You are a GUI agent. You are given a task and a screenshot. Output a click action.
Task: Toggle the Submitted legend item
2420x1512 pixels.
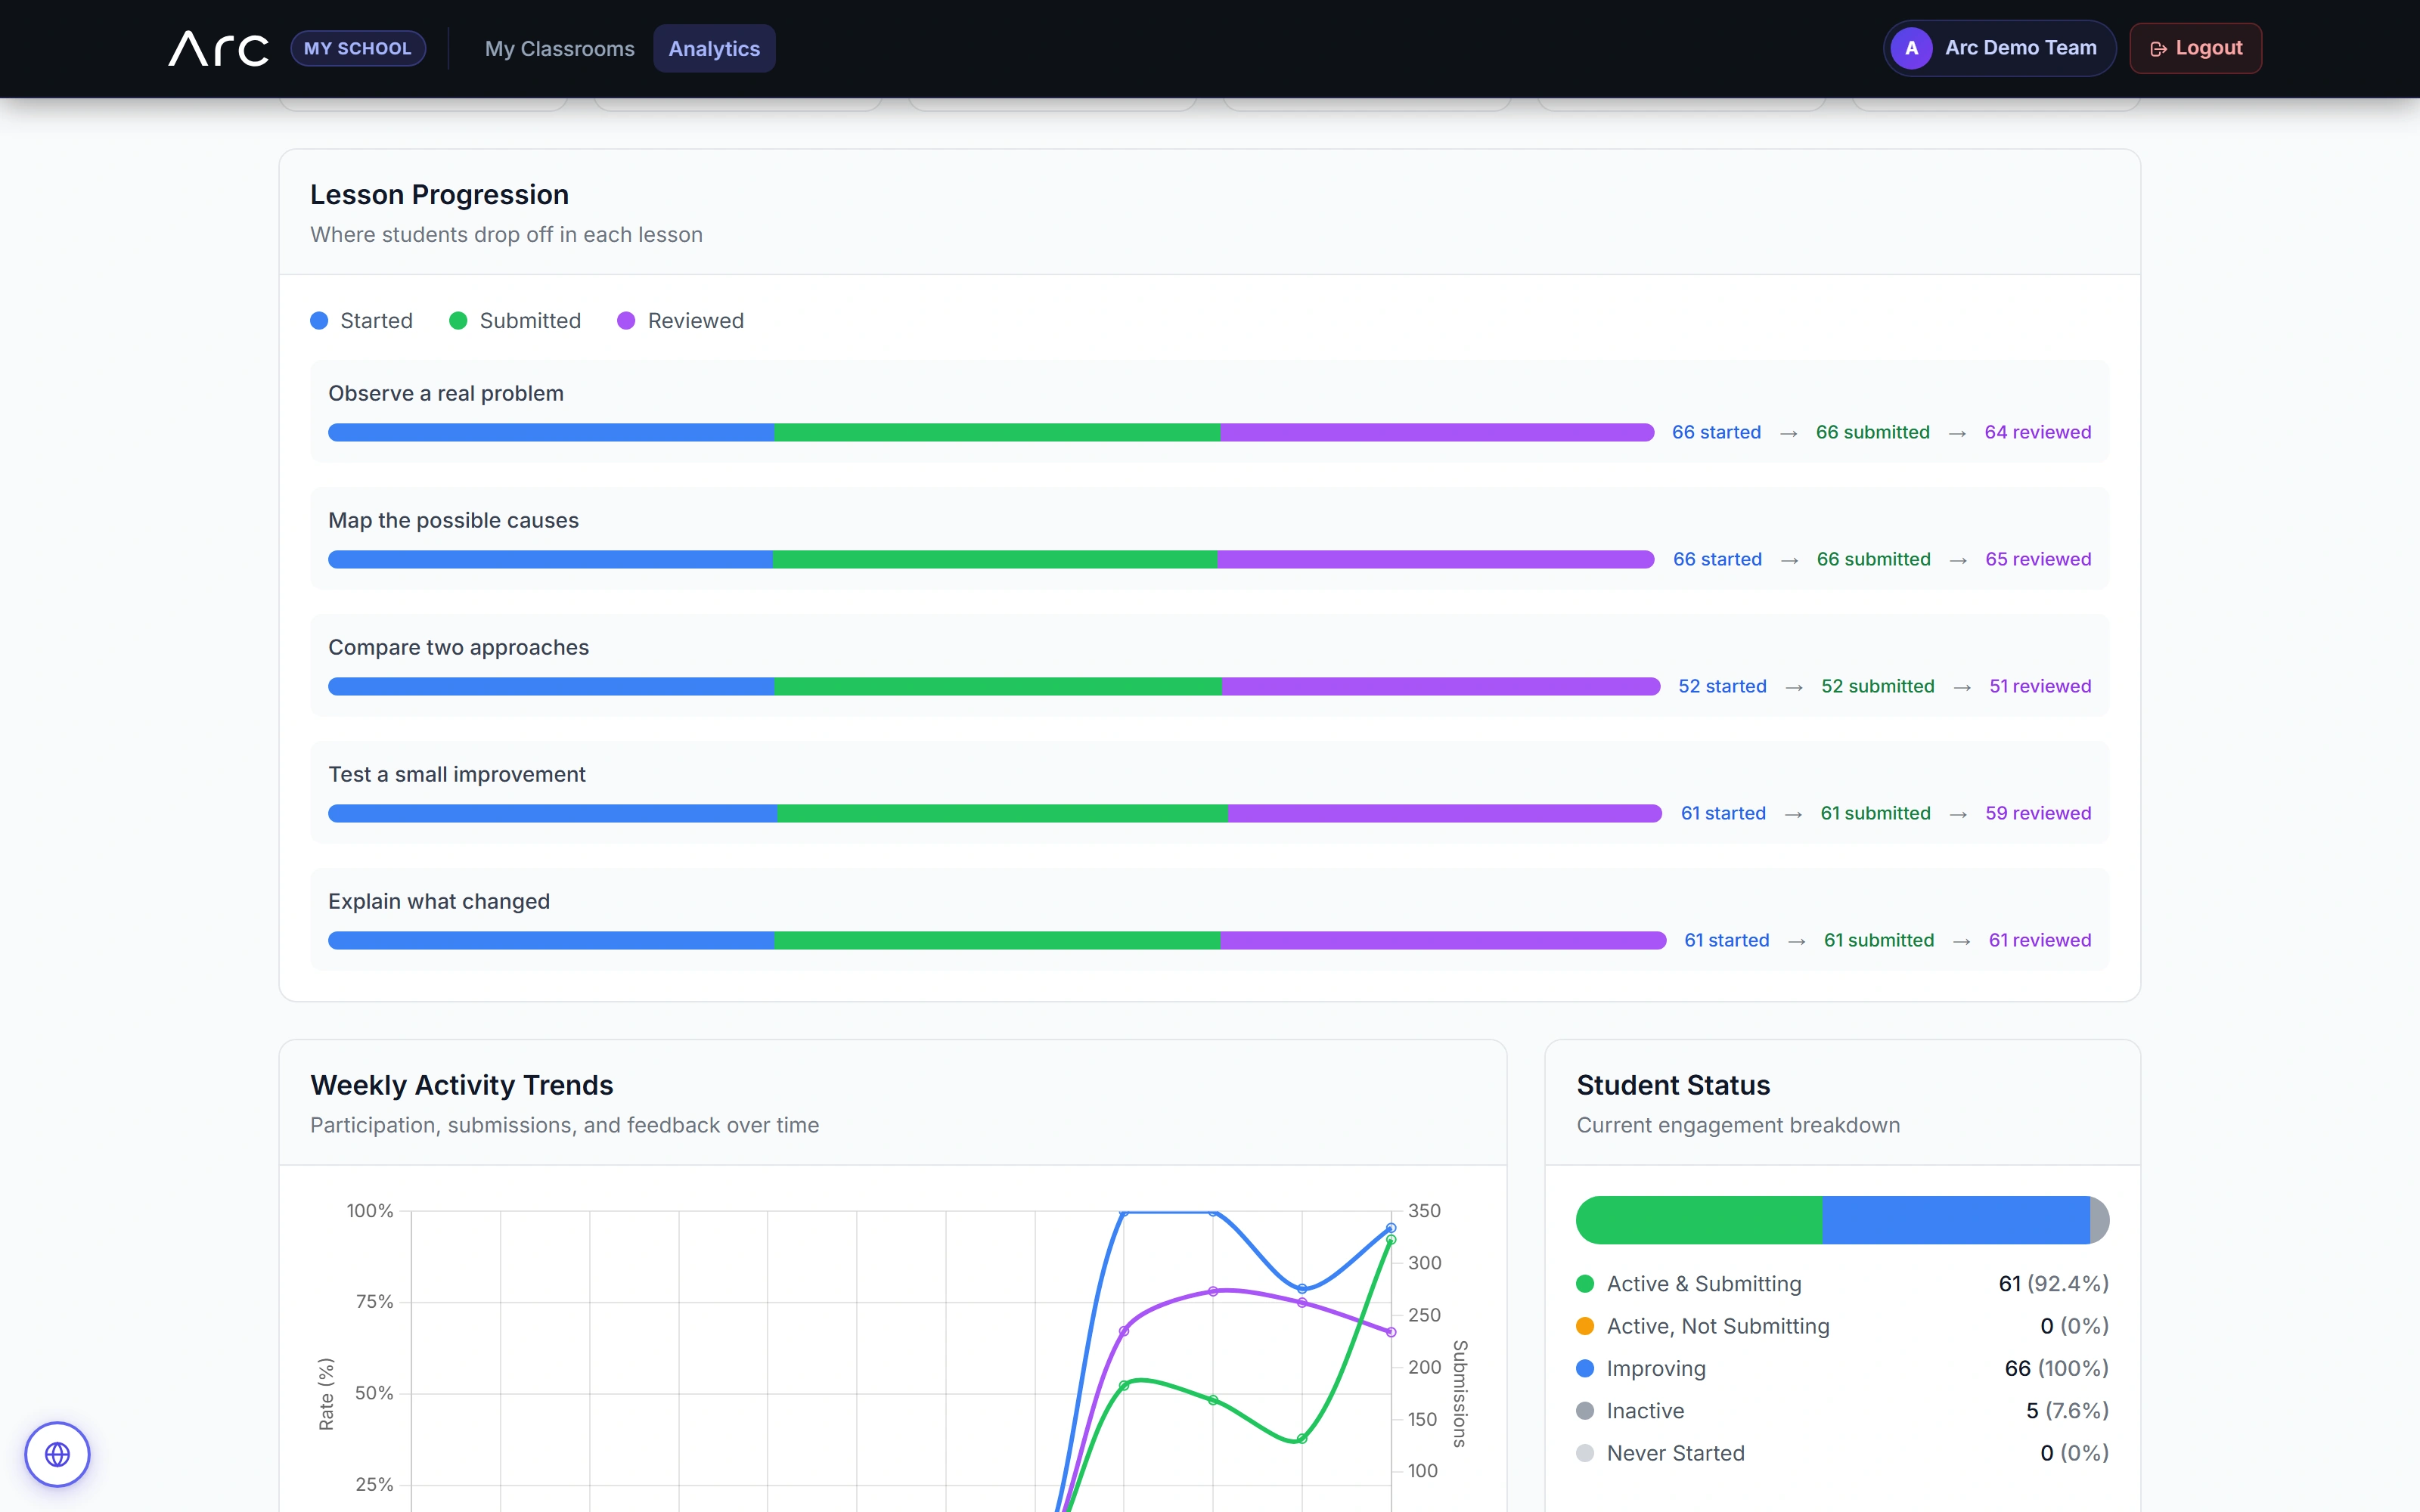coord(515,320)
